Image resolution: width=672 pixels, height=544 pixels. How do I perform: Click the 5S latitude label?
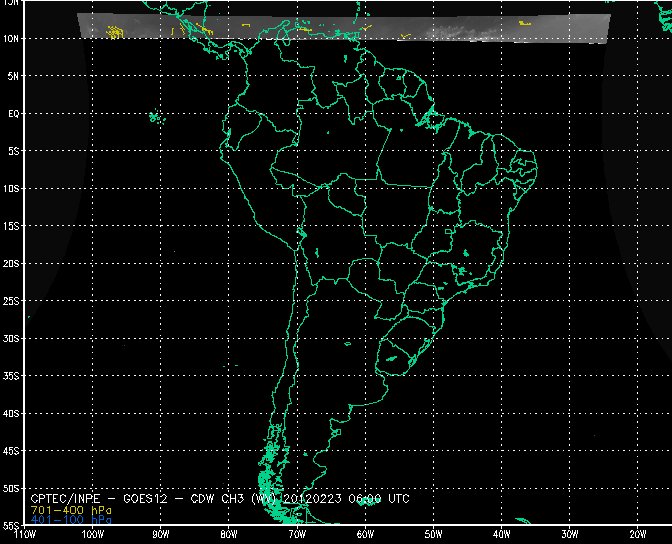pos(13,151)
